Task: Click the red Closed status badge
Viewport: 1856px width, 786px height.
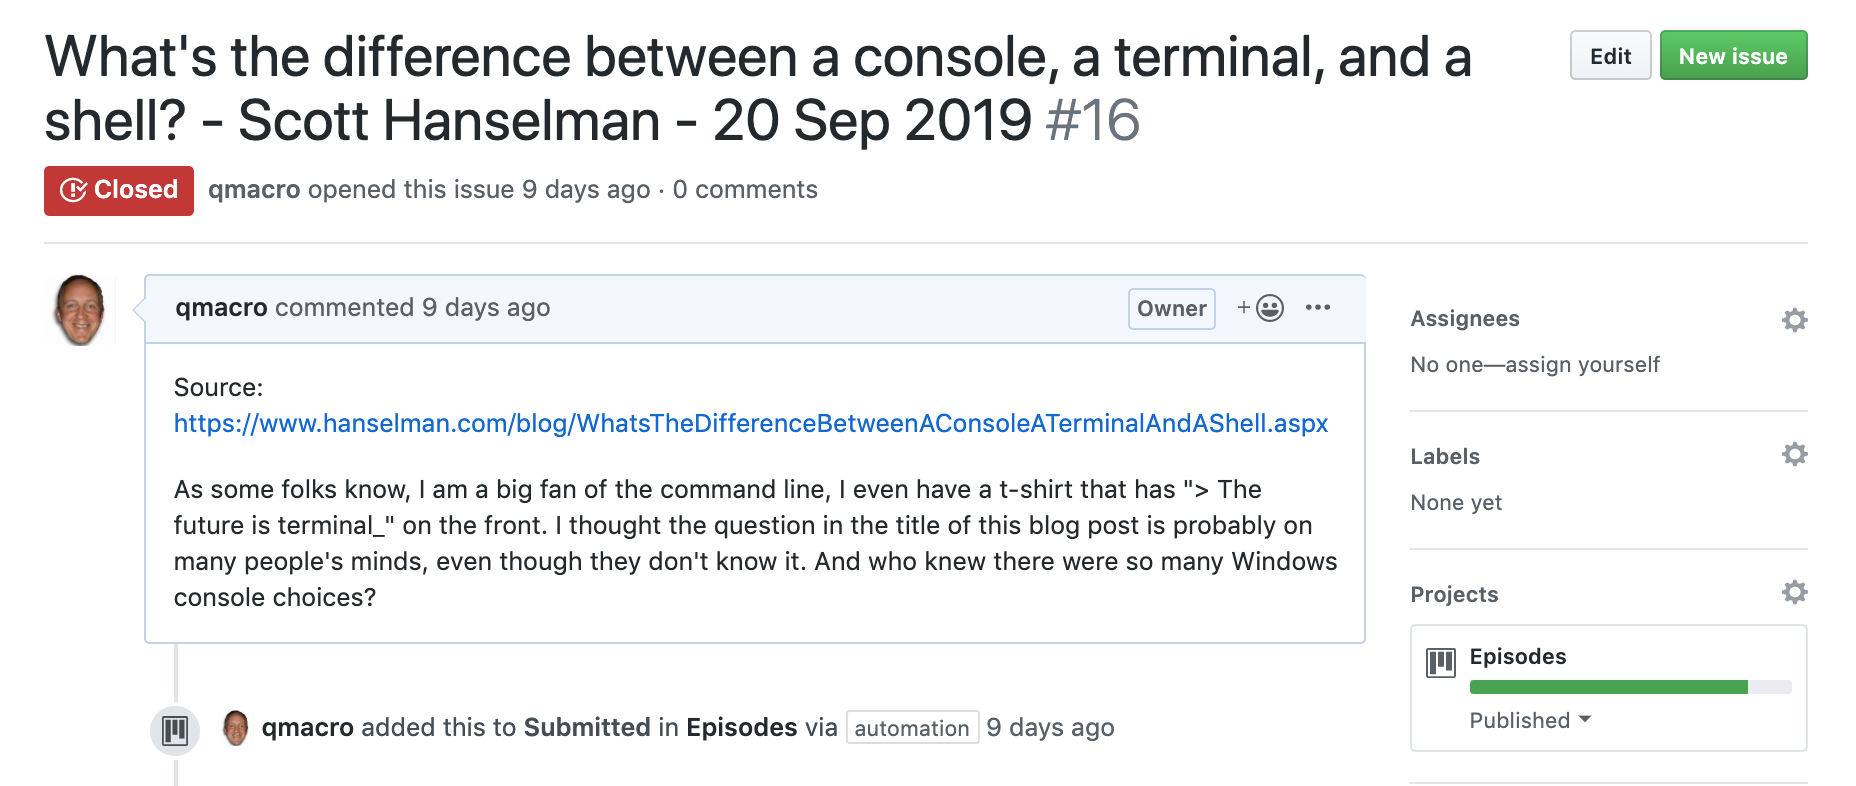Action: (119, 190)
